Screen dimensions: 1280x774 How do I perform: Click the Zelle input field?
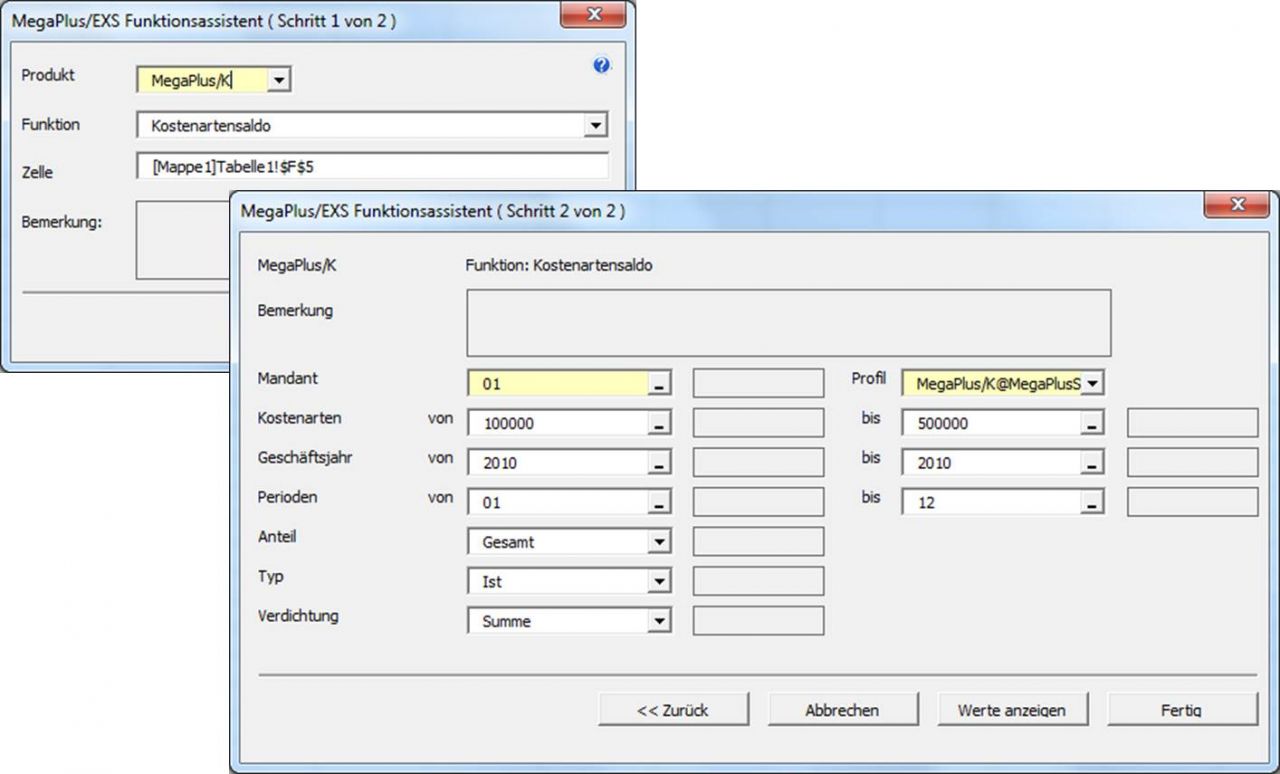click(x=372, y=167)
